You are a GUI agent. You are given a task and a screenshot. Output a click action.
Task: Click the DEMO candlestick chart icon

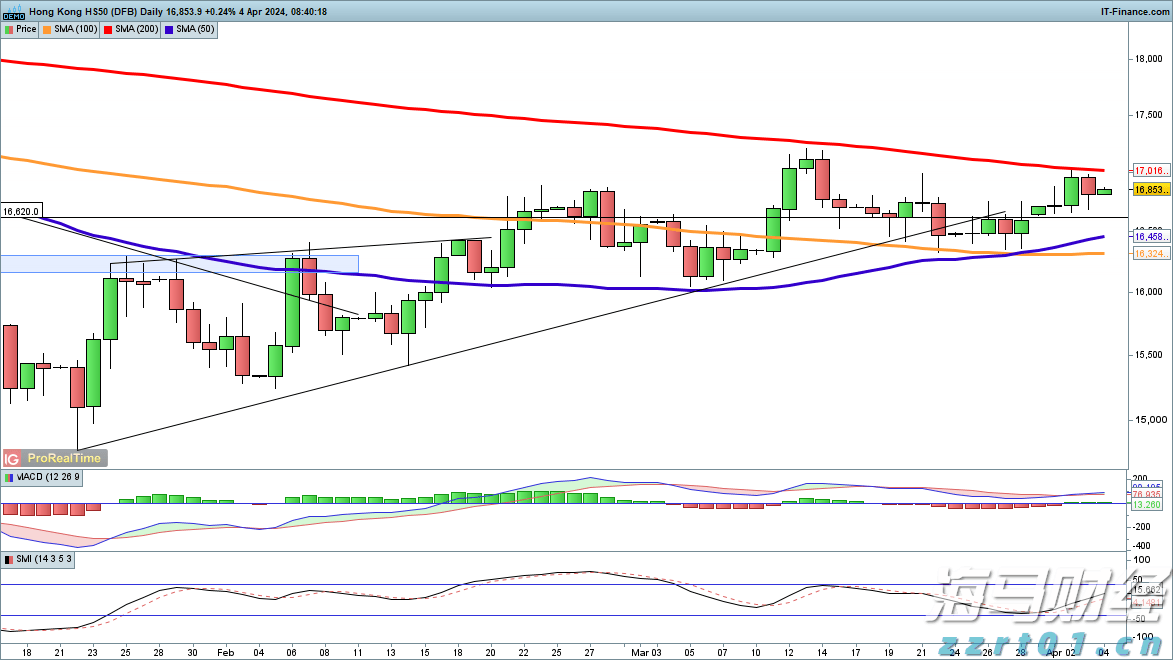13,11
